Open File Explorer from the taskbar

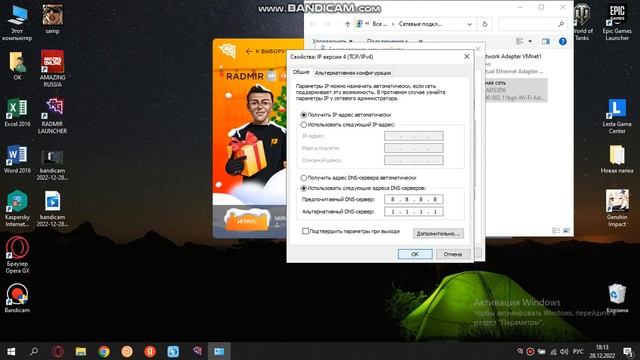tap(81, 351)
